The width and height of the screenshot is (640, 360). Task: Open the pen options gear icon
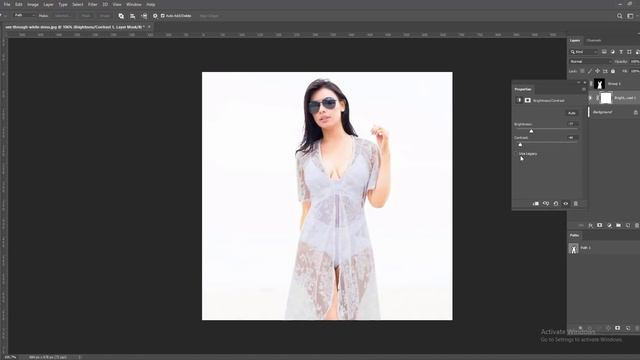(x=155, y=16)
